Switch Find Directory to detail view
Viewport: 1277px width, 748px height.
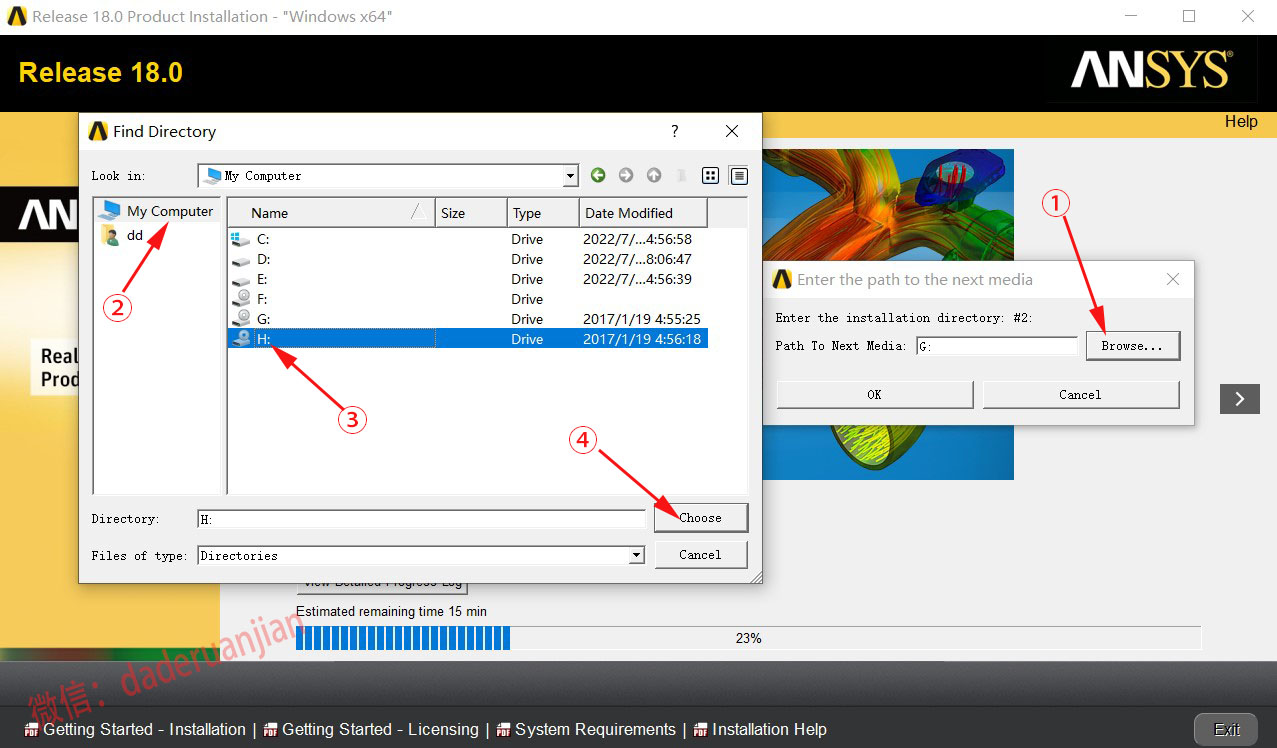[739, 175]
